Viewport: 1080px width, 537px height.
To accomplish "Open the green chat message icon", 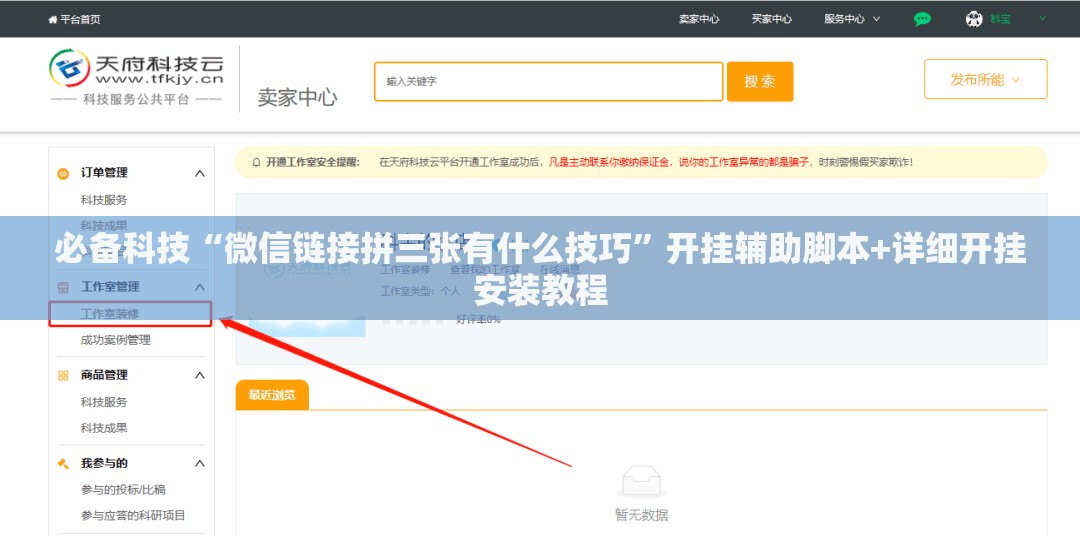I will point(922,19).
